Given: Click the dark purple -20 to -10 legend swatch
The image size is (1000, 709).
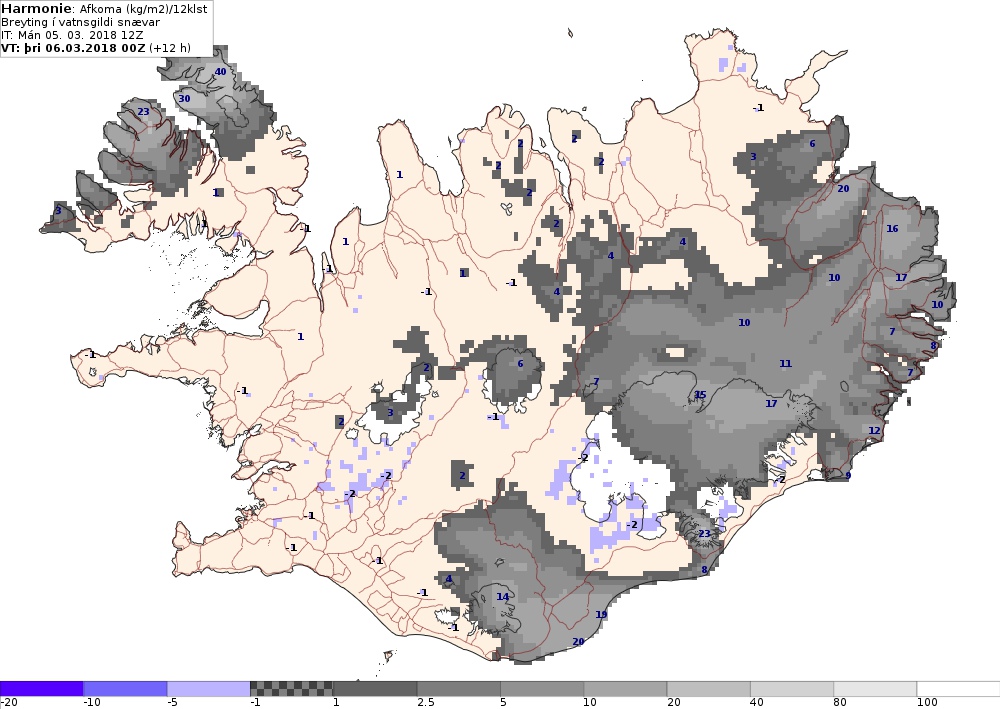Looking at the screenshot, I should (41, 689).
